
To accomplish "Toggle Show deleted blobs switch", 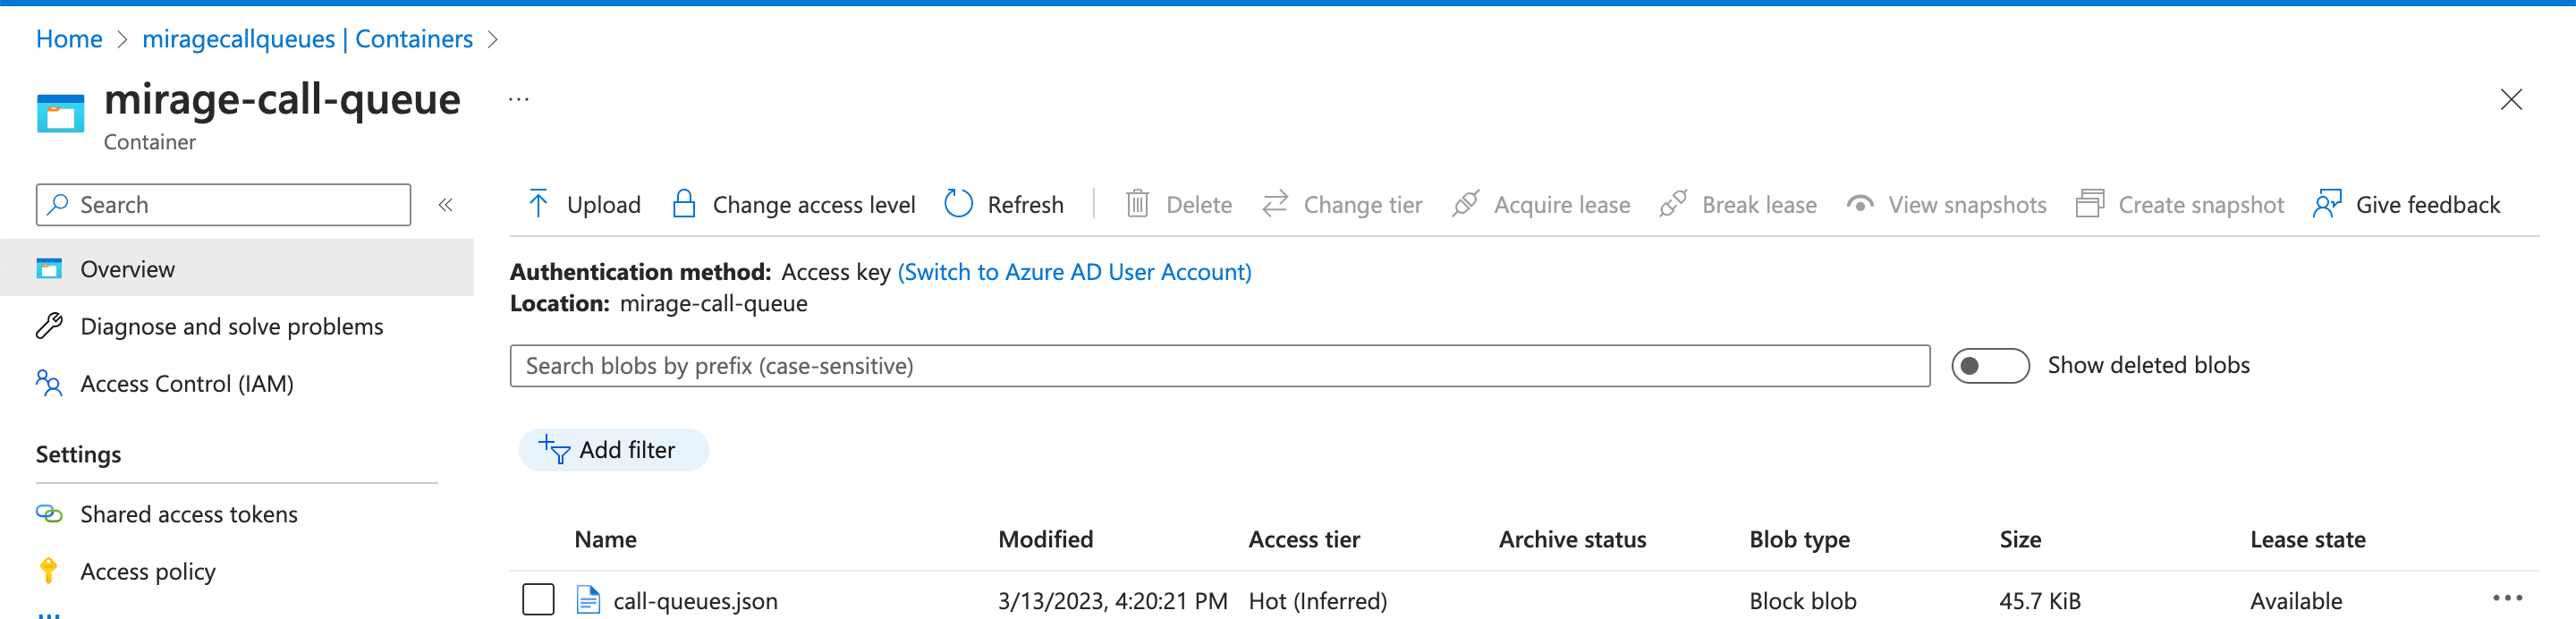I will click(x=1990, y=366).
